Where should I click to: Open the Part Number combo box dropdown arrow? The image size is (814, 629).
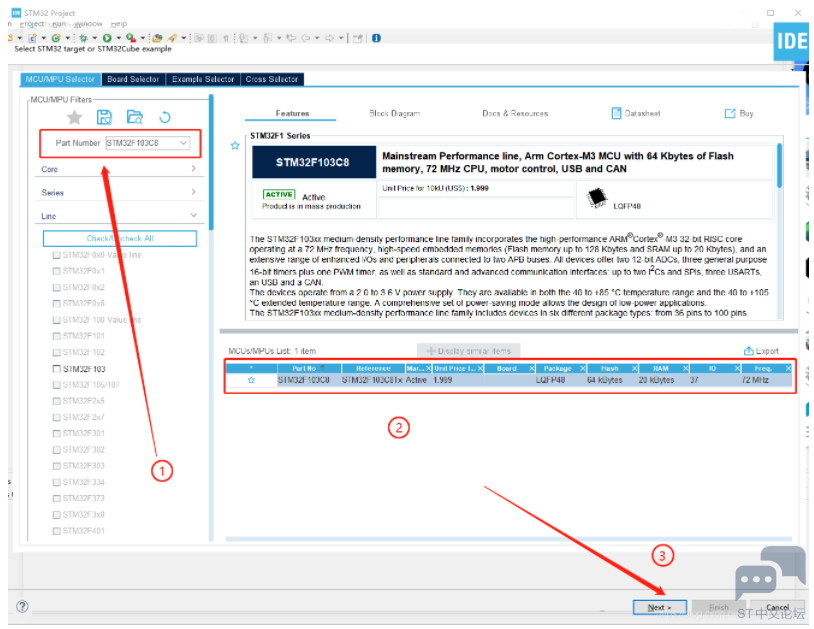183,143
